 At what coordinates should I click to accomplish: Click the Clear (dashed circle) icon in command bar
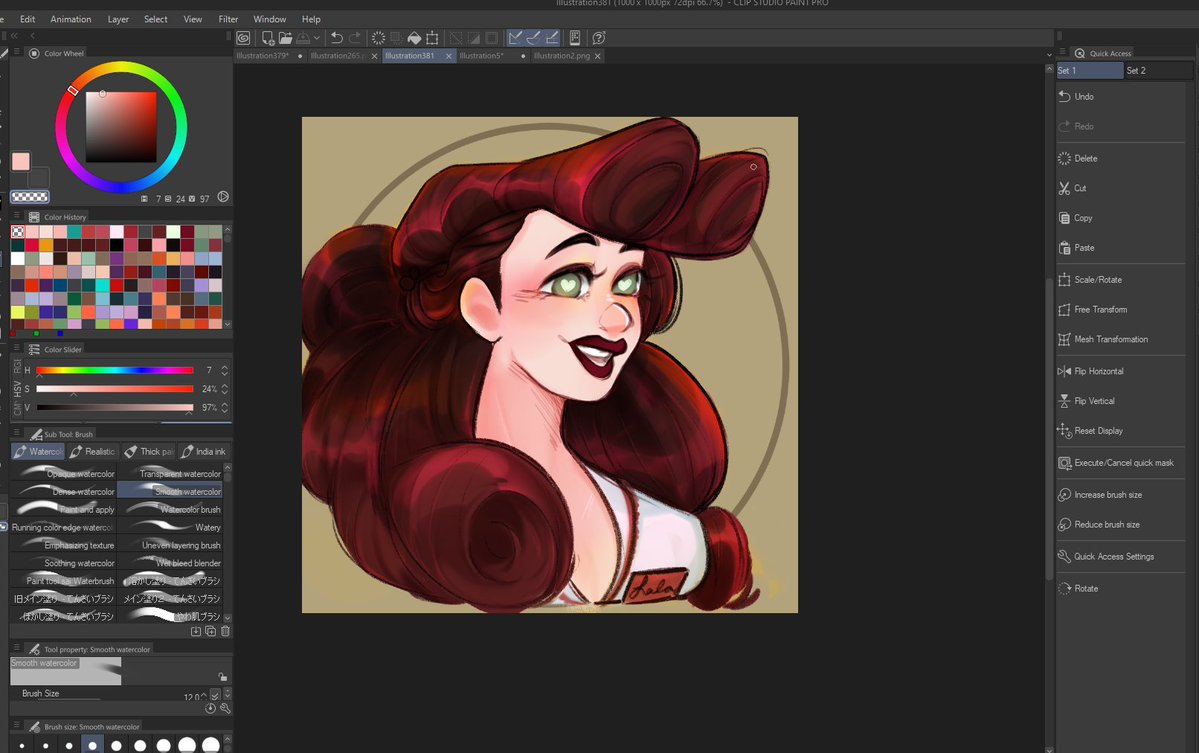tap(378, 37)
